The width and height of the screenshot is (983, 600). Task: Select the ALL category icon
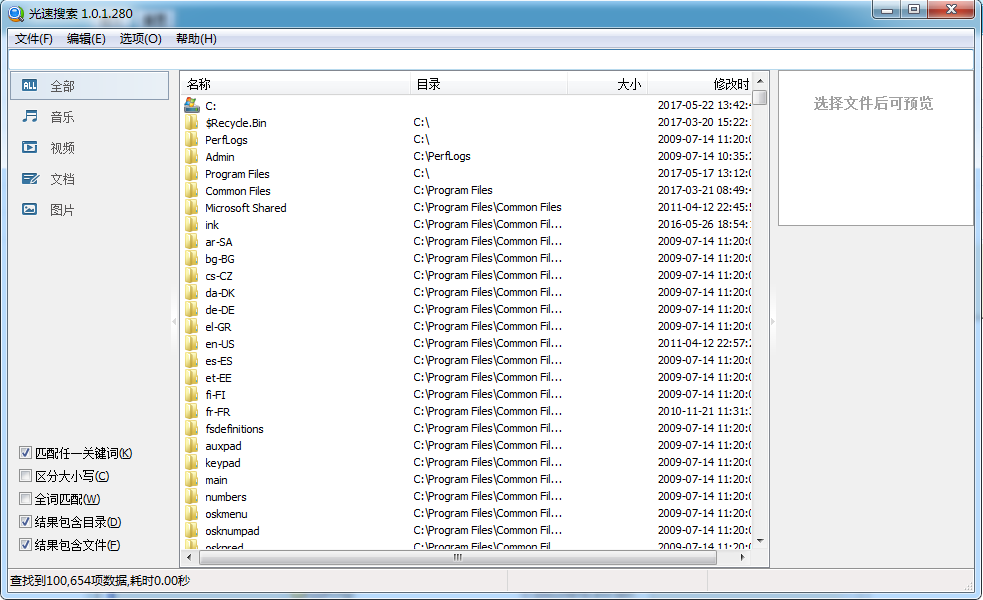[x=29, y=85]
